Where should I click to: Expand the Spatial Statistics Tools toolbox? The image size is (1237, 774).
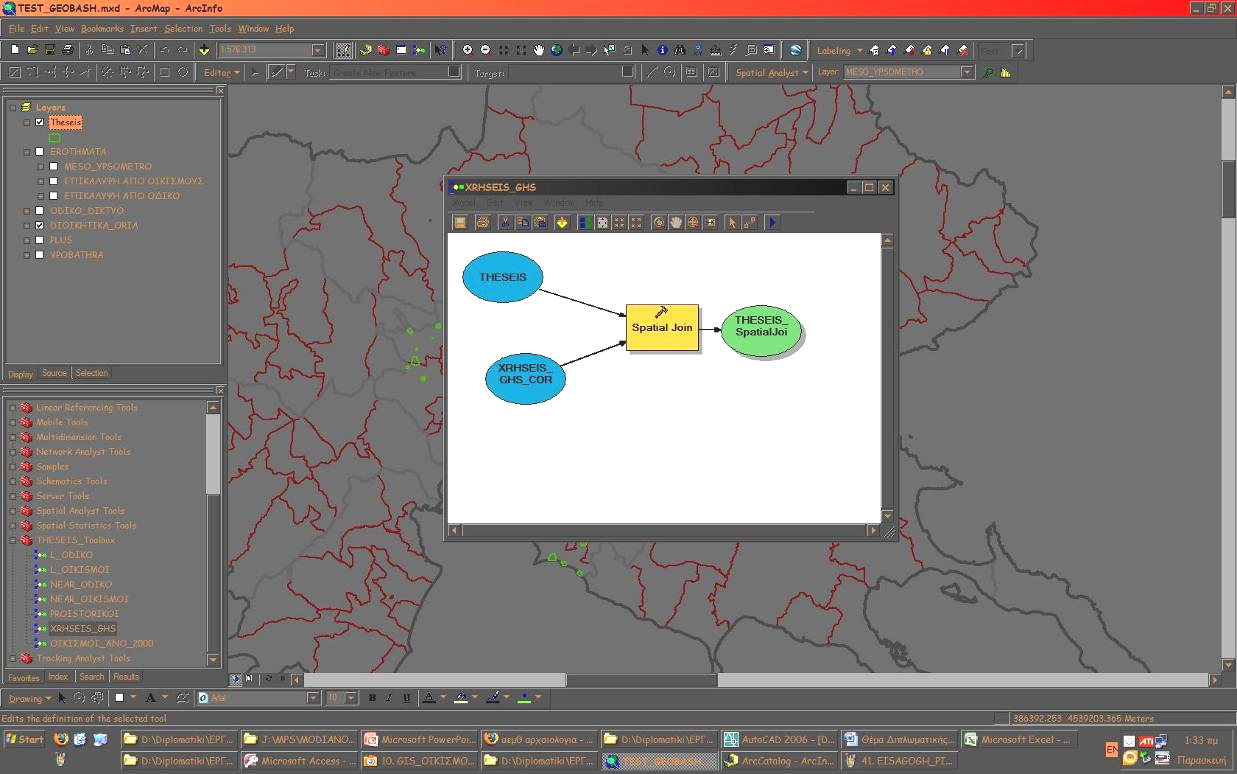13,525
